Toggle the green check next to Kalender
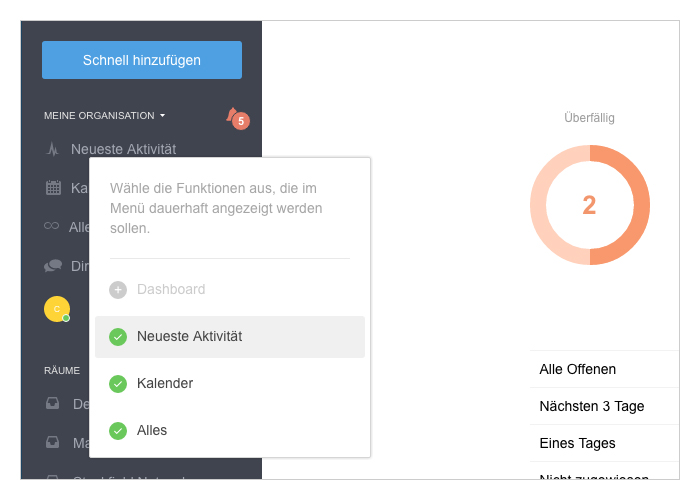Screen dimensions: 700x500 coord(118,384)
